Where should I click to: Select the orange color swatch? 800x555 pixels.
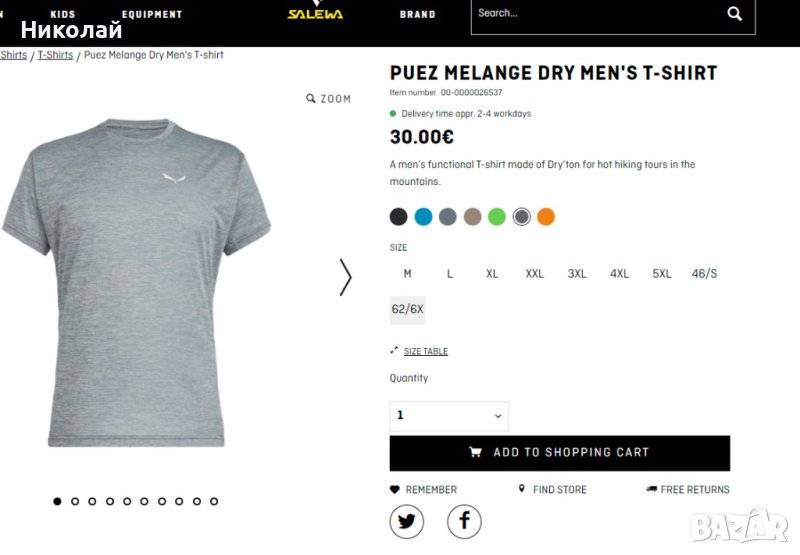(546, 217)
